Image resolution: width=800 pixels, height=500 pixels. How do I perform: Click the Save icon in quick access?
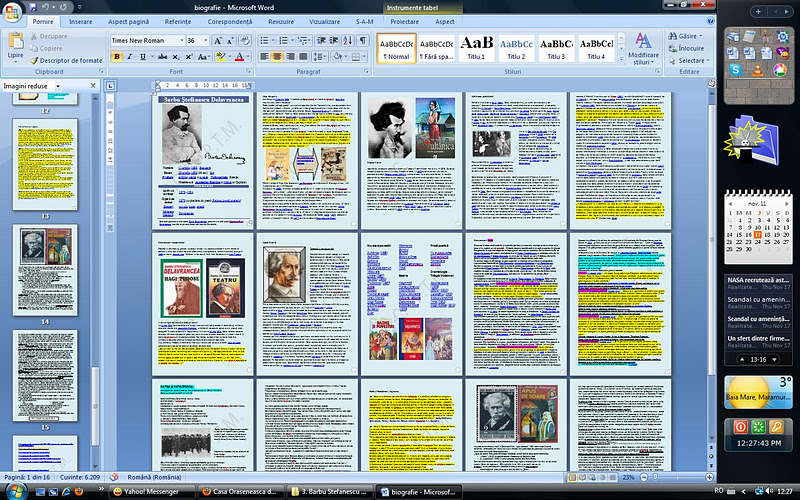pyautogui.click(x=33, y=7)
